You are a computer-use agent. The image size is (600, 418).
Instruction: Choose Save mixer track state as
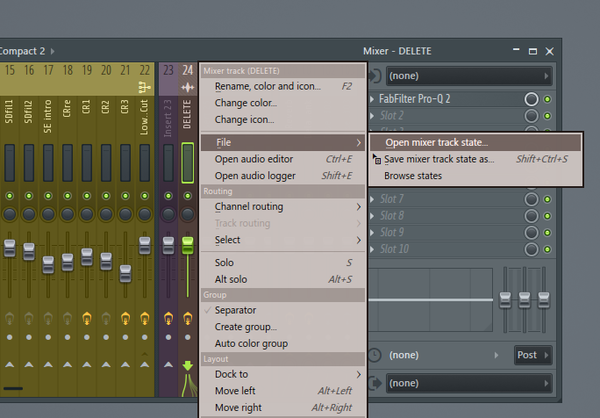point(475,159)
